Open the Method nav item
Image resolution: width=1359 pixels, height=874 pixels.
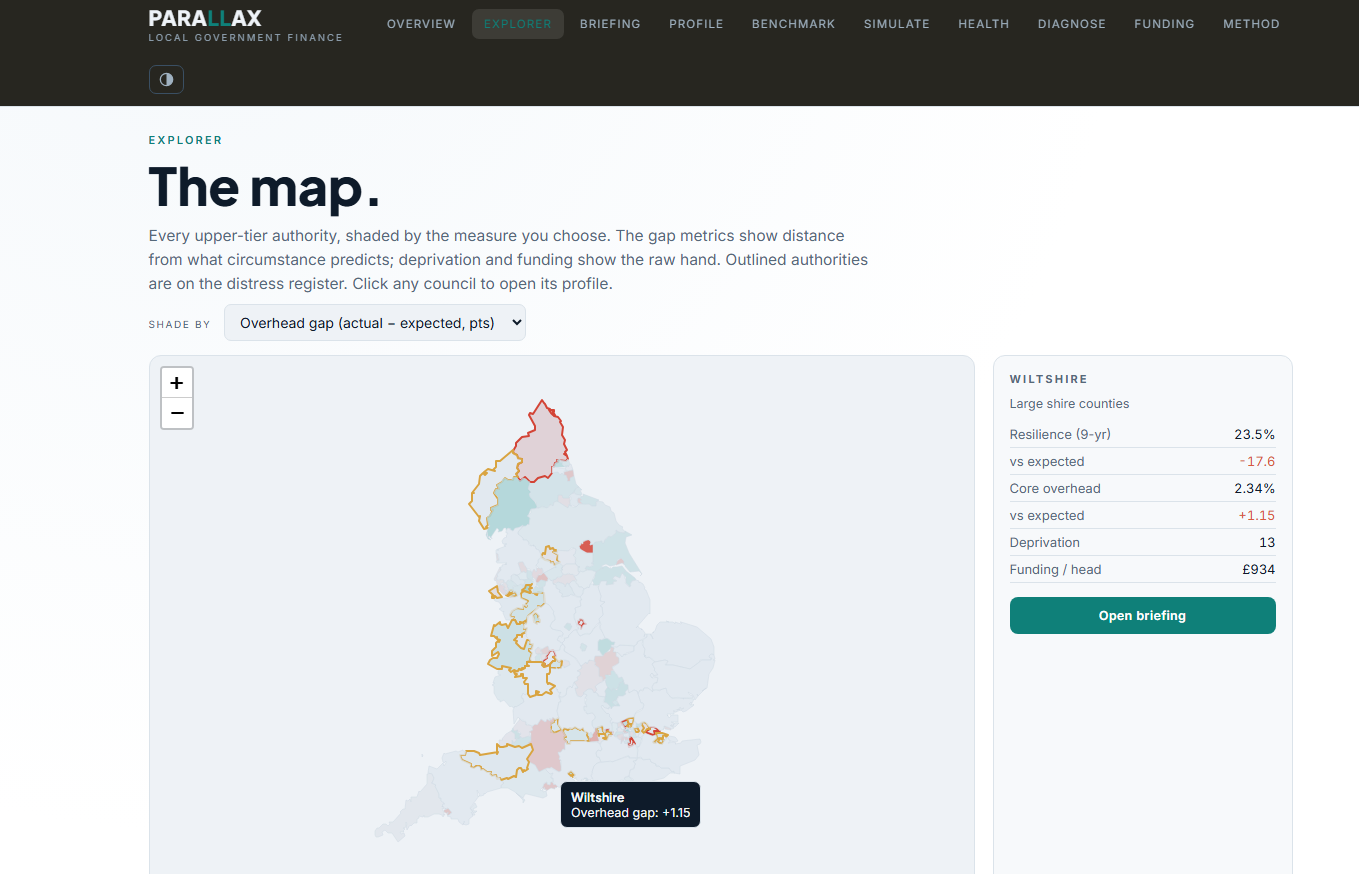pyautogui.click(x=1251, y=24)
